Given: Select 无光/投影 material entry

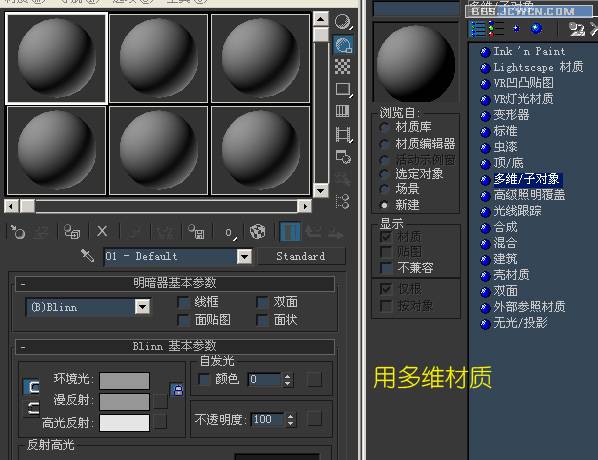Looking at the screenshot, I should (x=521, y=323).
